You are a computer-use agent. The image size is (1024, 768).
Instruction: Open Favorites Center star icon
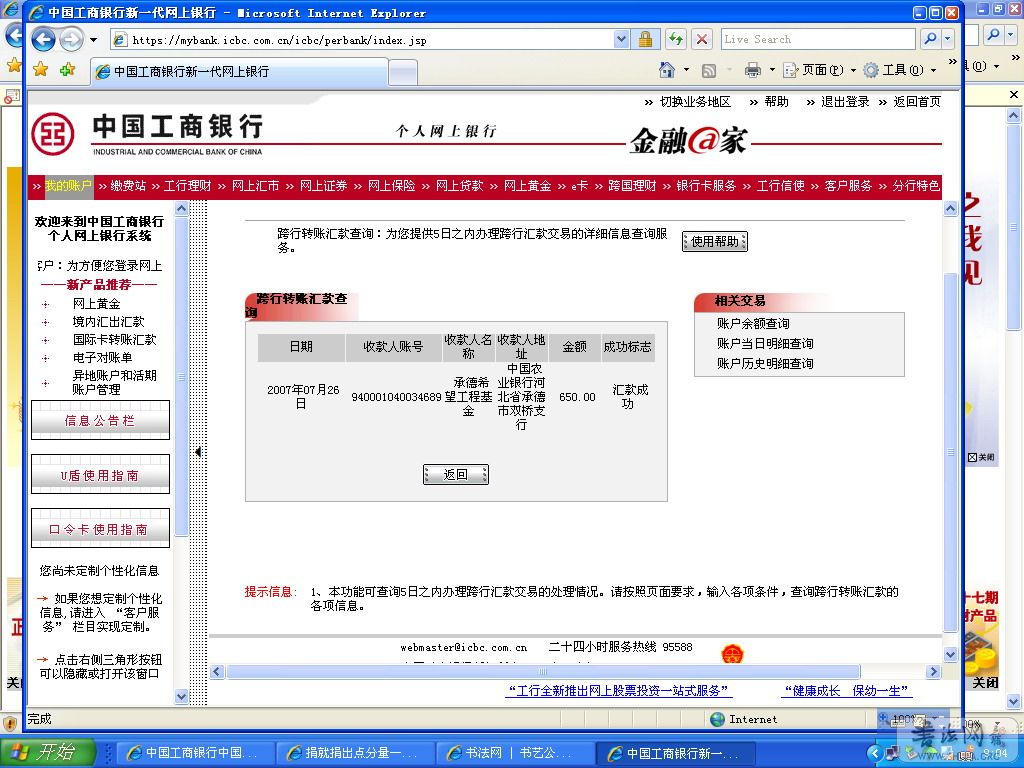click(40, 69)
